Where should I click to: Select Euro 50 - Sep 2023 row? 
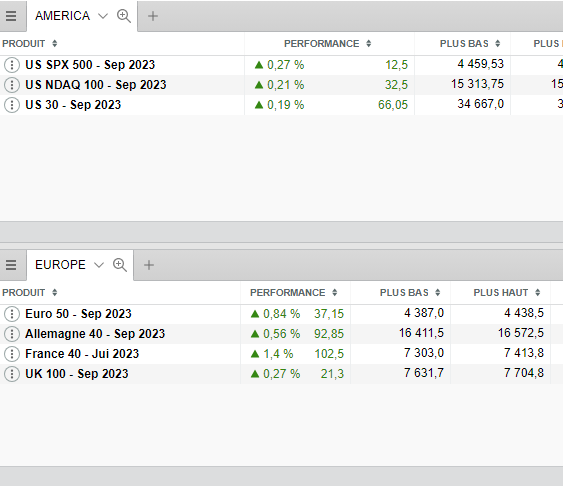pyautogui.click(x=282, y=314)
